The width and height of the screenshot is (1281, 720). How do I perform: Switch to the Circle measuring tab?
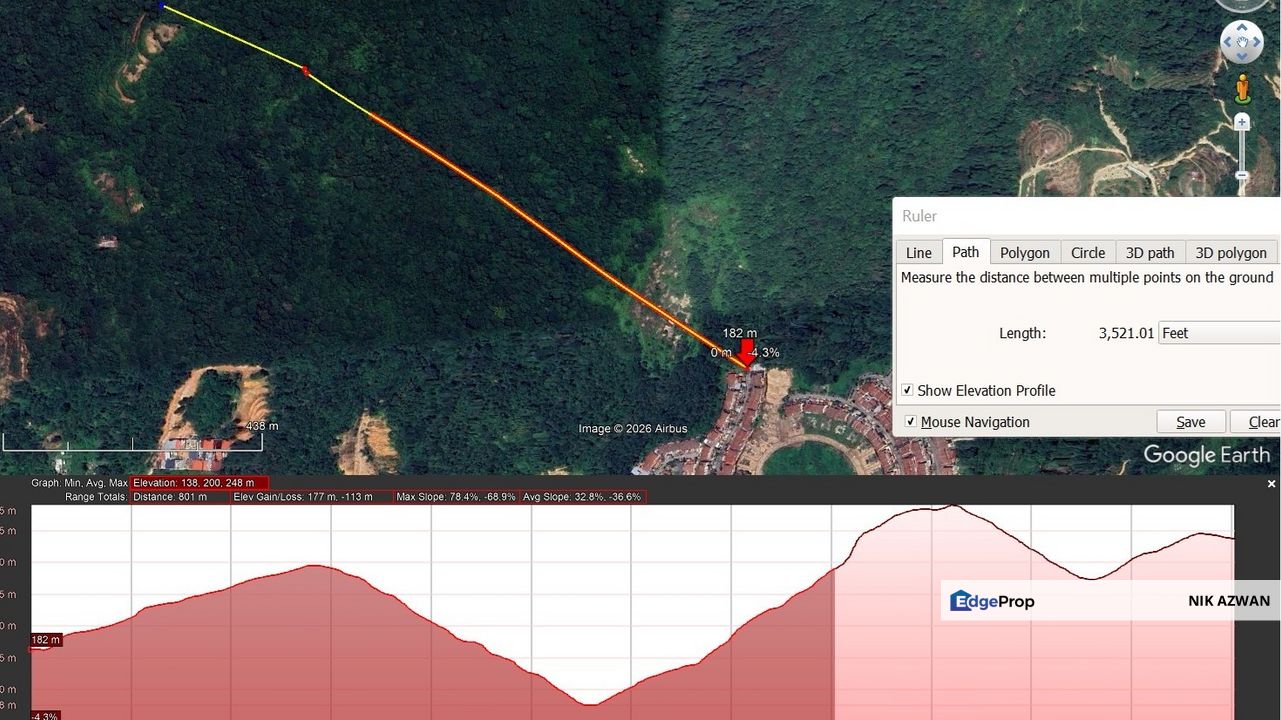[1088, 252]
